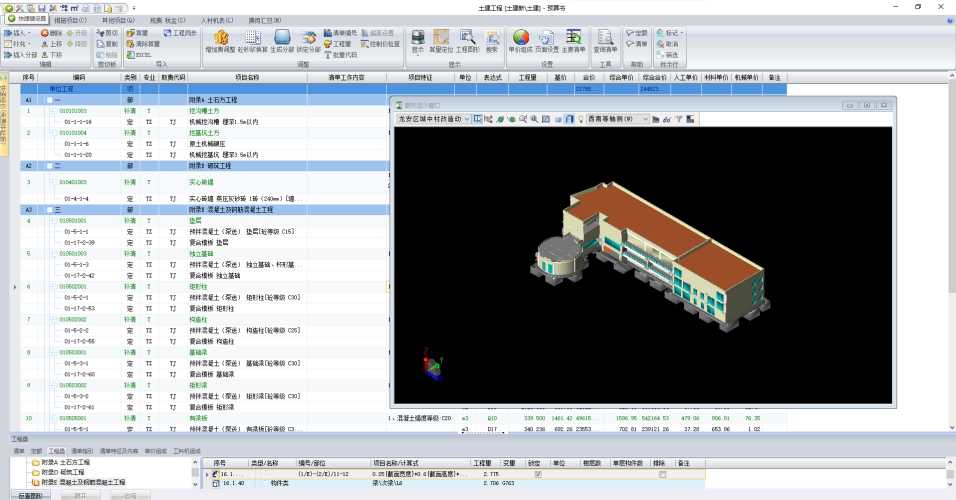
Task: Open 其他项目(Q) ribbon tab
Action: pos(118,21)
